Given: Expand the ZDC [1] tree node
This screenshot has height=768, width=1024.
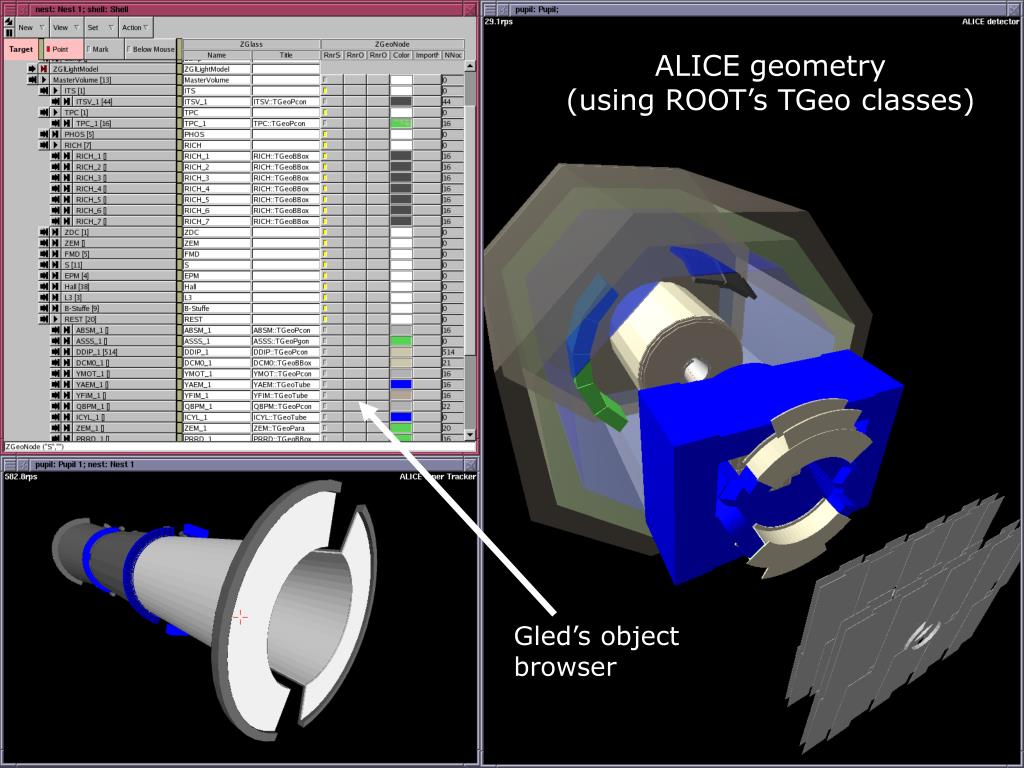Looking at the screenshot, I should click(x=56, y=232).
